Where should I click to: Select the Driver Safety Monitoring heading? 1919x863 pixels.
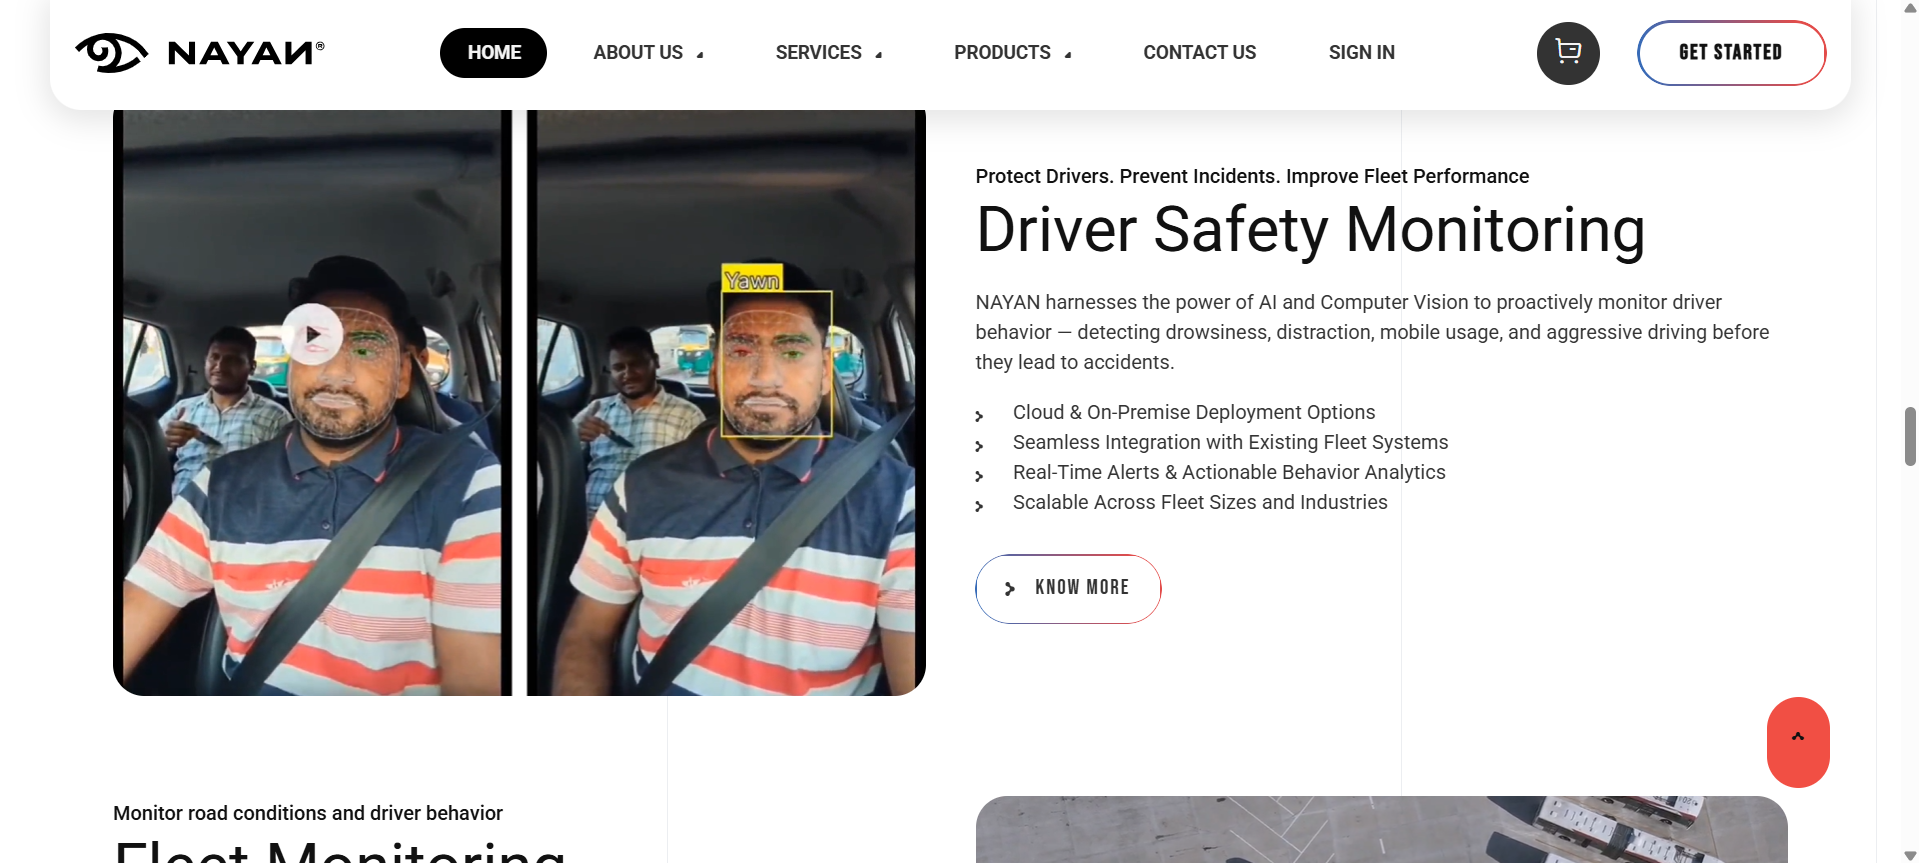[x=1310, y=231]
